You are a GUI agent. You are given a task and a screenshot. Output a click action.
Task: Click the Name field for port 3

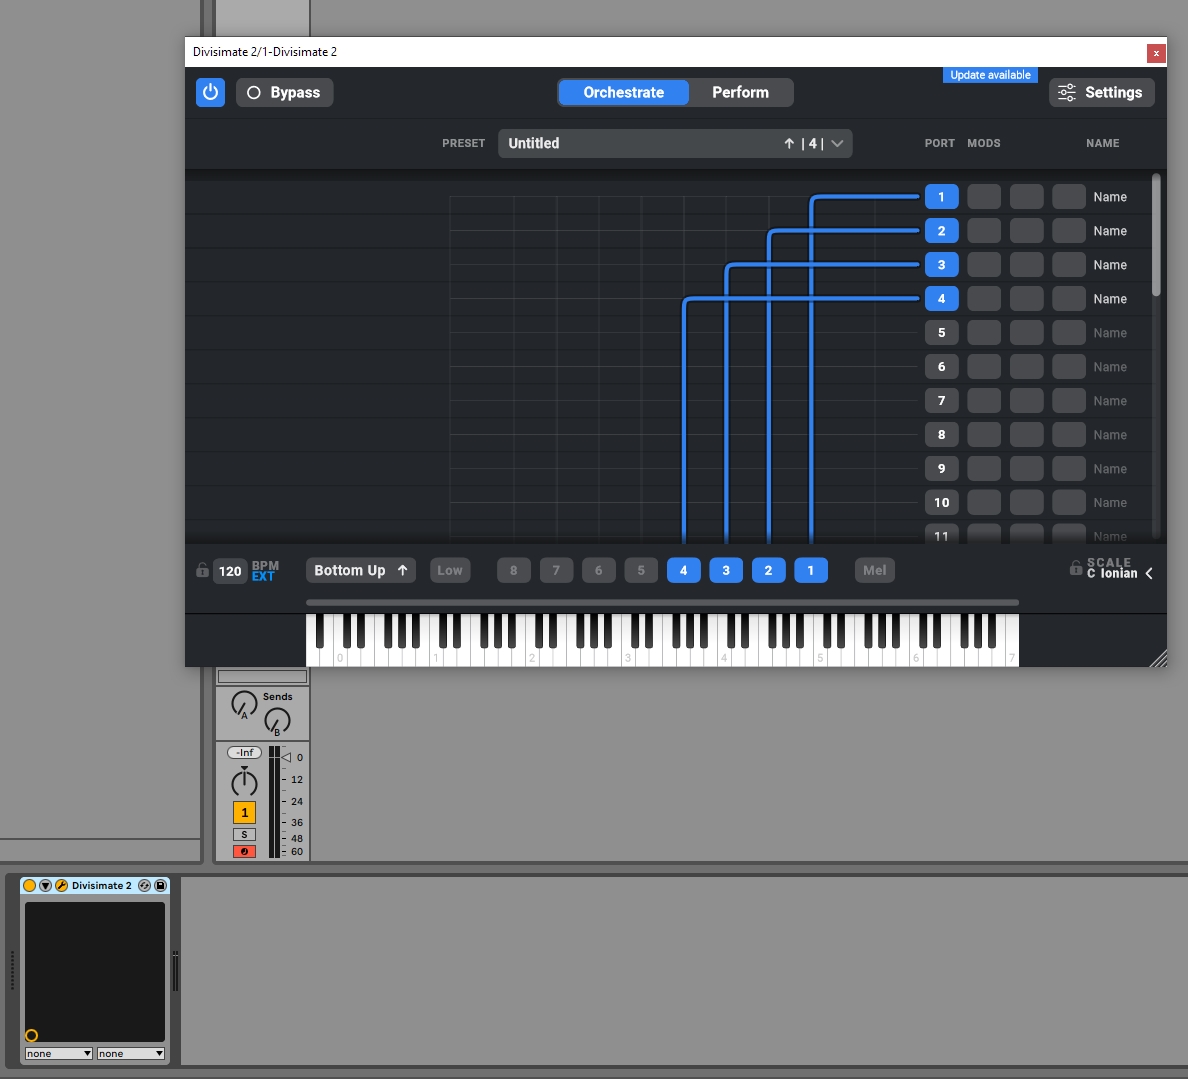1110,265
